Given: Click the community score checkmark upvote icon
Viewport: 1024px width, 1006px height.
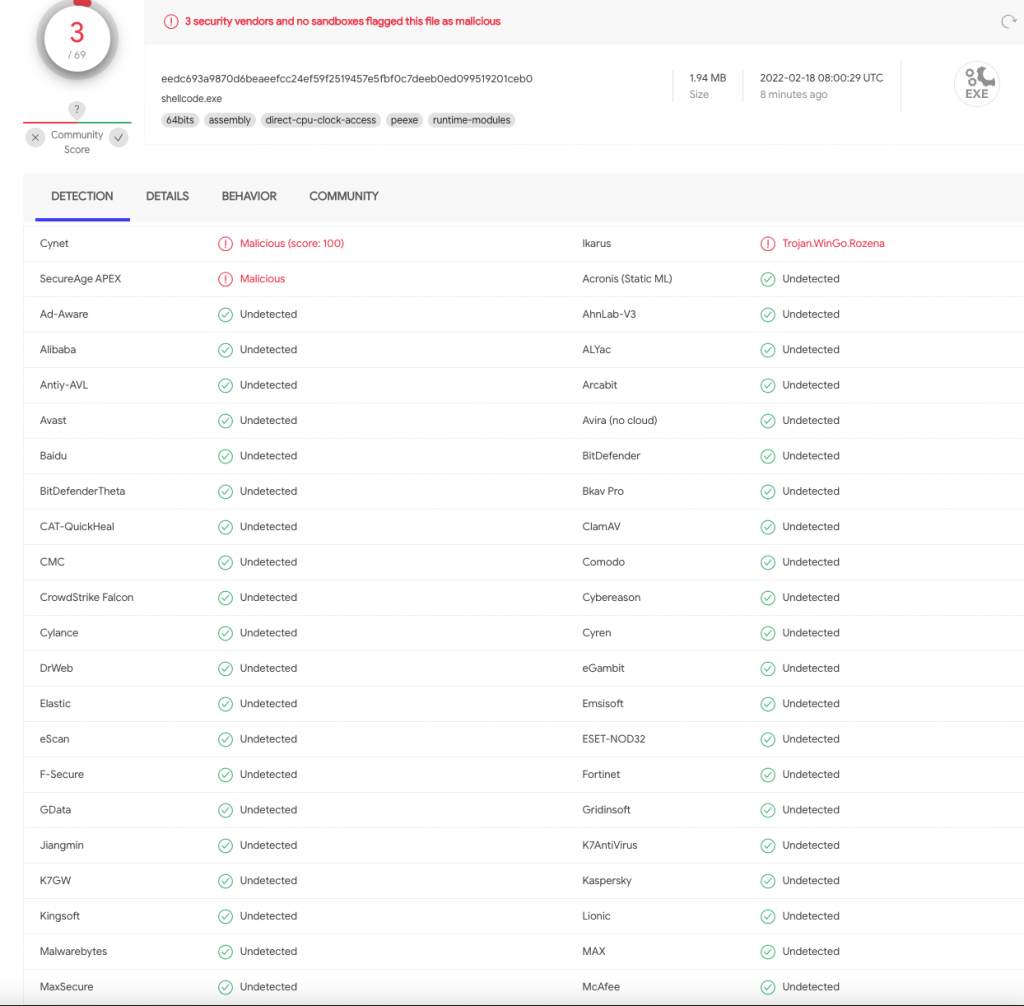Looking at the screenshot, I should [x=119, y=138].
